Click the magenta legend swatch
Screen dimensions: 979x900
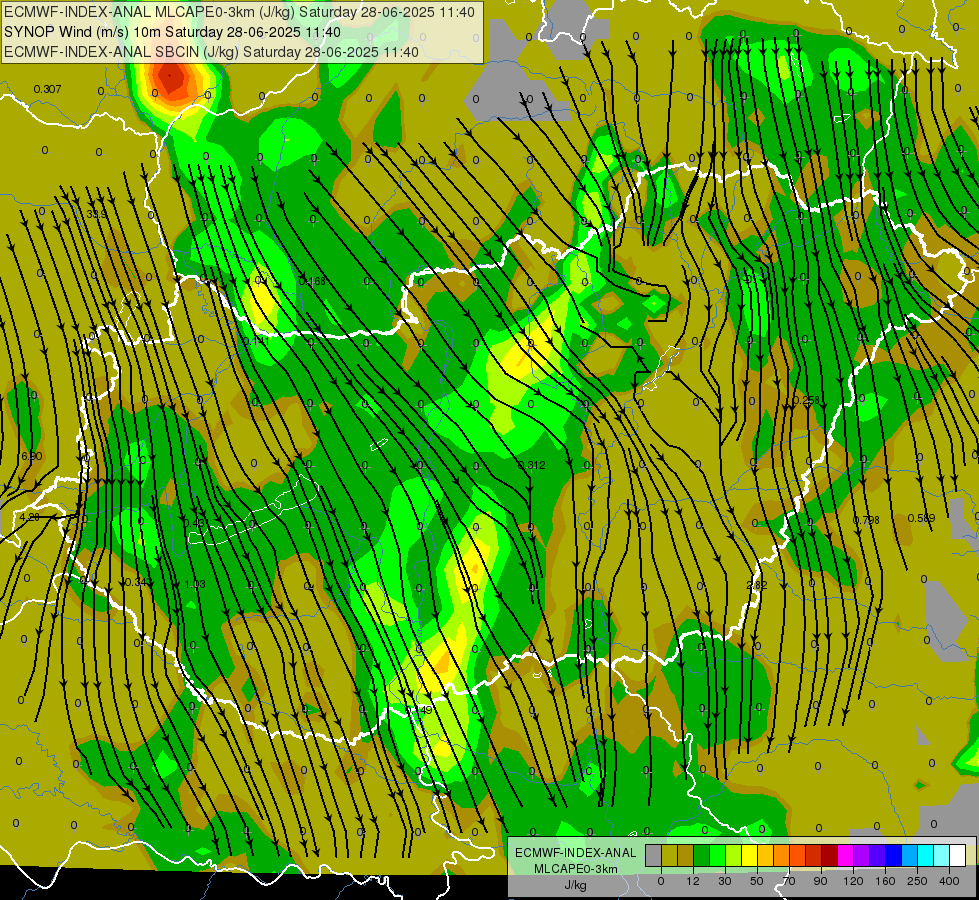846,856
